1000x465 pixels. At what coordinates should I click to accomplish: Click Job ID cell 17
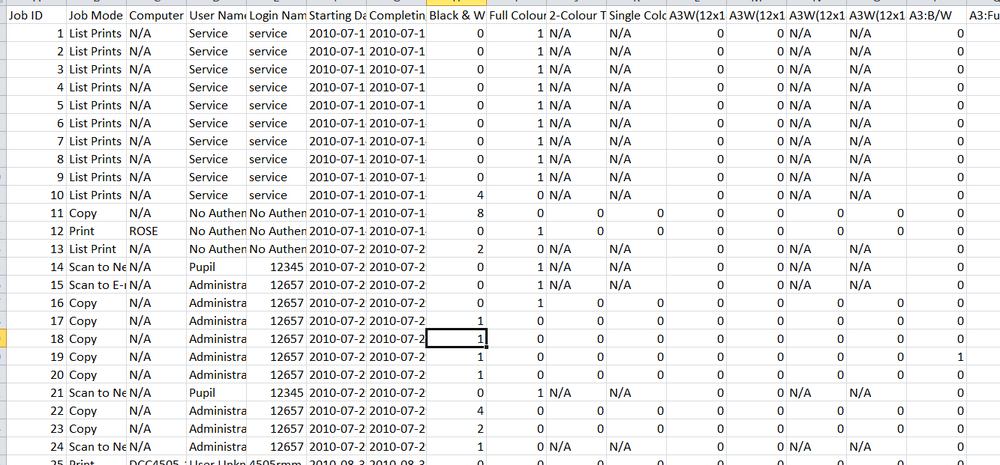[35, 320]
